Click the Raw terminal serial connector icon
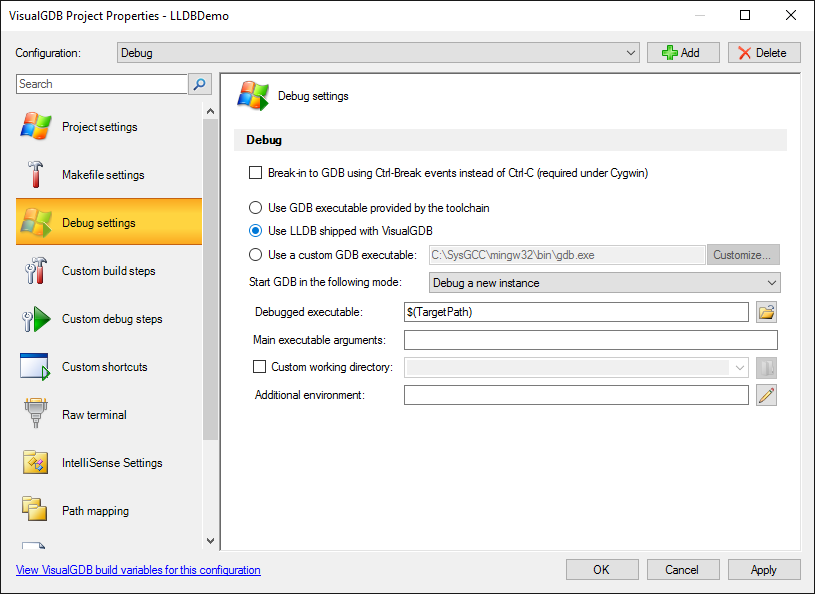 35,414
